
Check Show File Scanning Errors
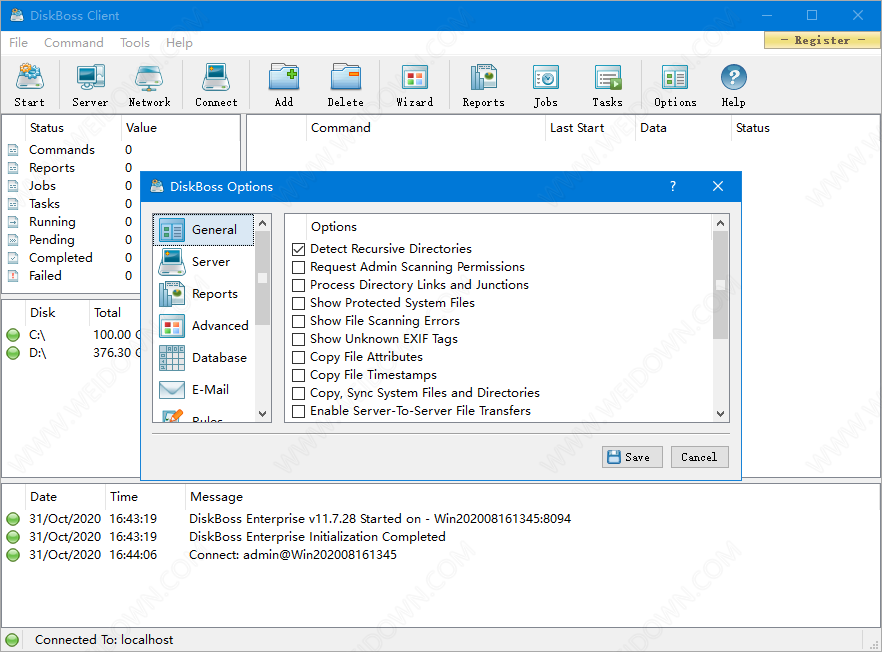click(x=299, y=321)
